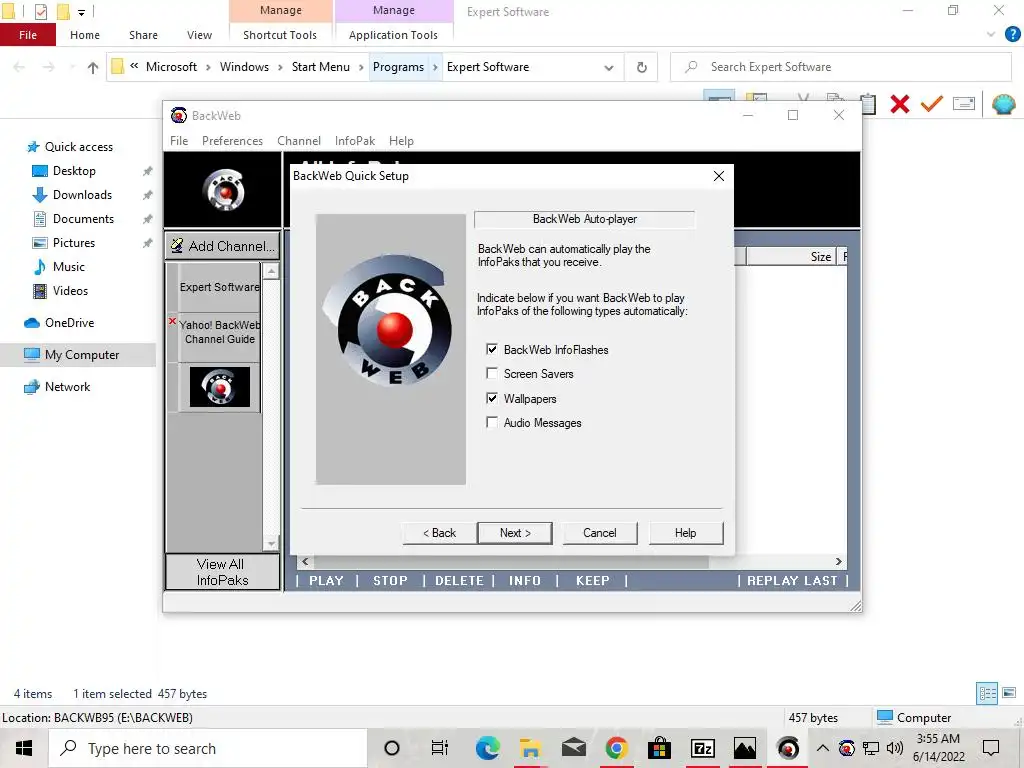This screenshot has width=1024, height=768.
Task: Click the red X delete icon in Explorer ribbon
Action: [899, 104]
